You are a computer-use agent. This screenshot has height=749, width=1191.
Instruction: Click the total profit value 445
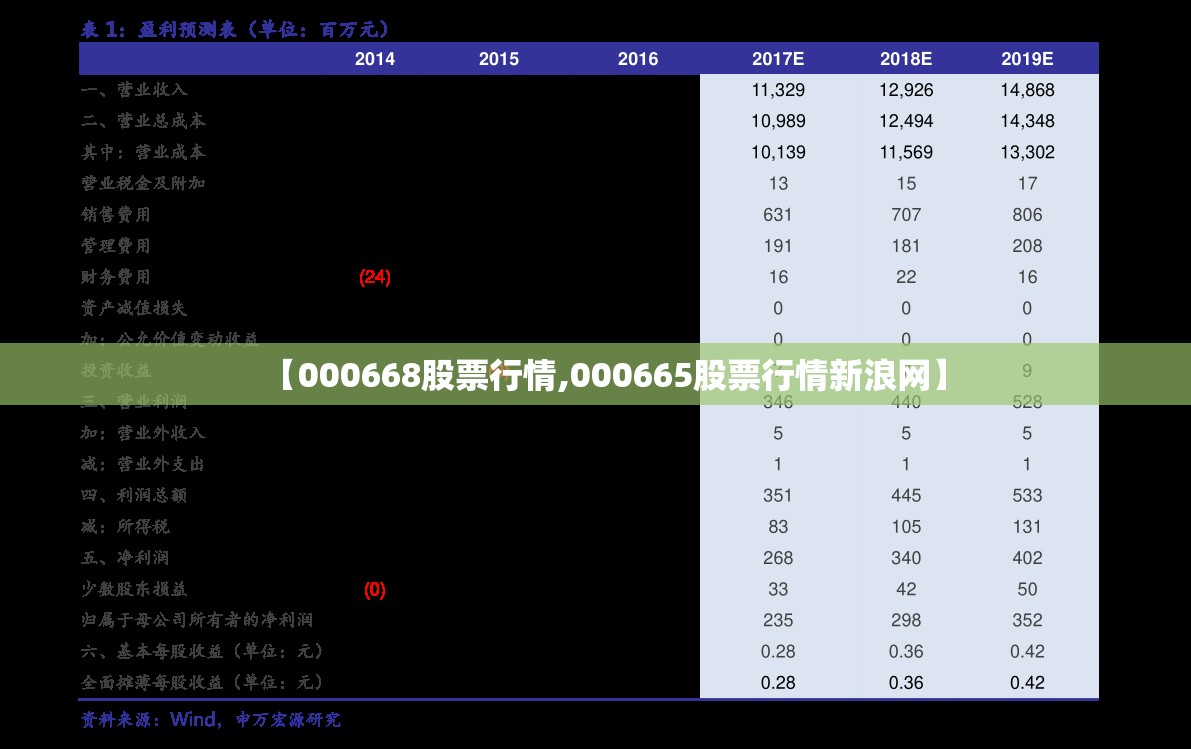[x=905, y=495]
